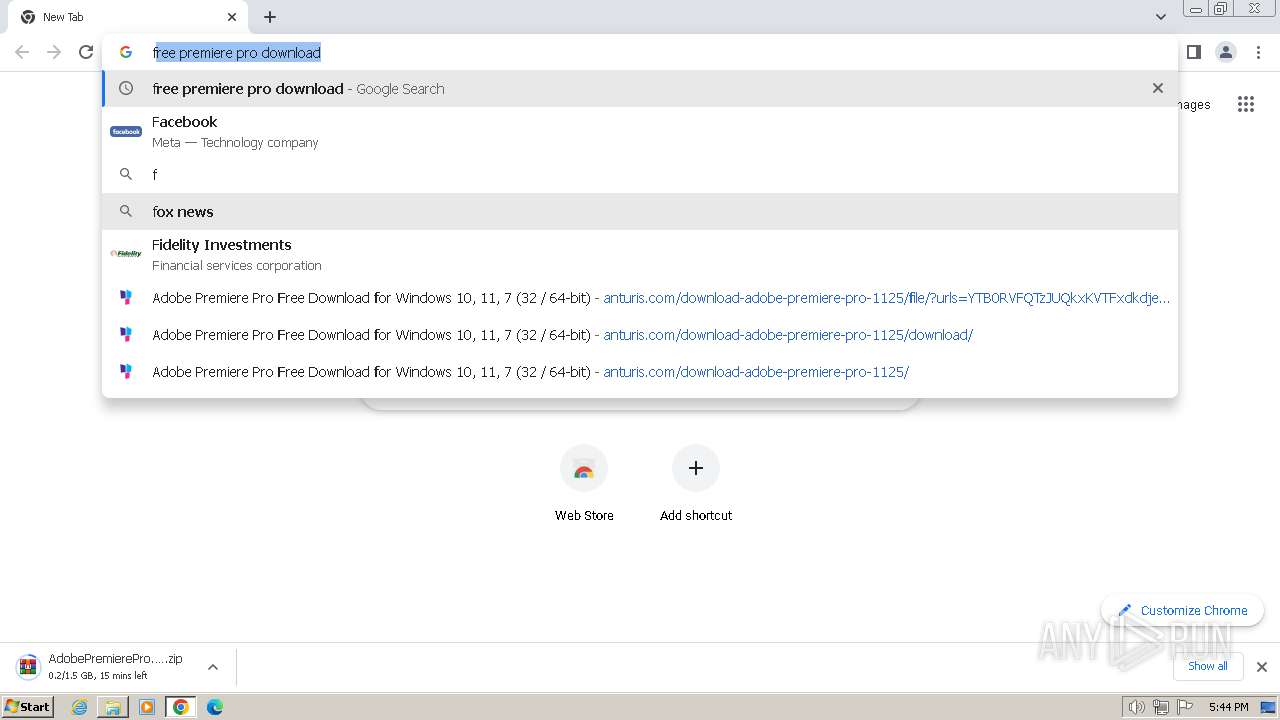
Task: Reload the page with the refresh icon
Action: pyautogui.click(x=86, y=52)
